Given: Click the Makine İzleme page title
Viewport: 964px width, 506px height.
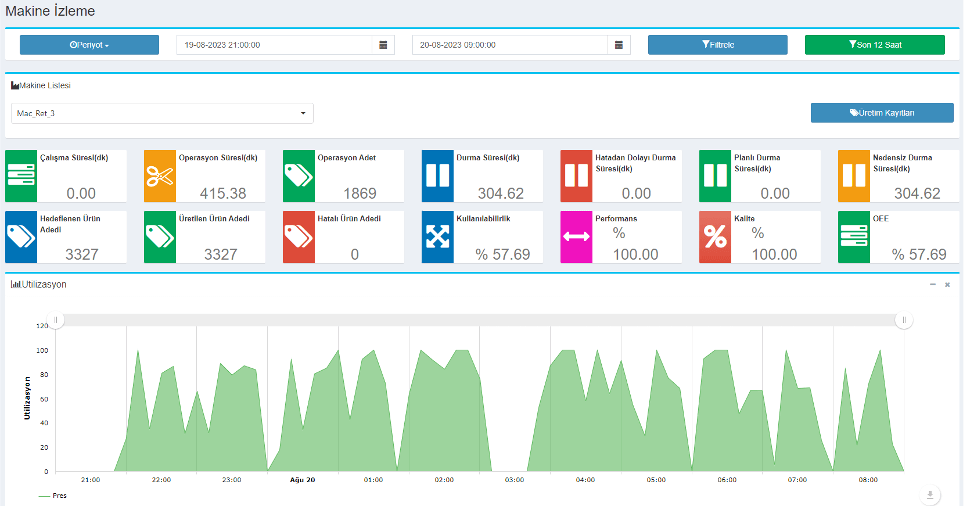Looking at the screenshot, I should coord(50,11).
